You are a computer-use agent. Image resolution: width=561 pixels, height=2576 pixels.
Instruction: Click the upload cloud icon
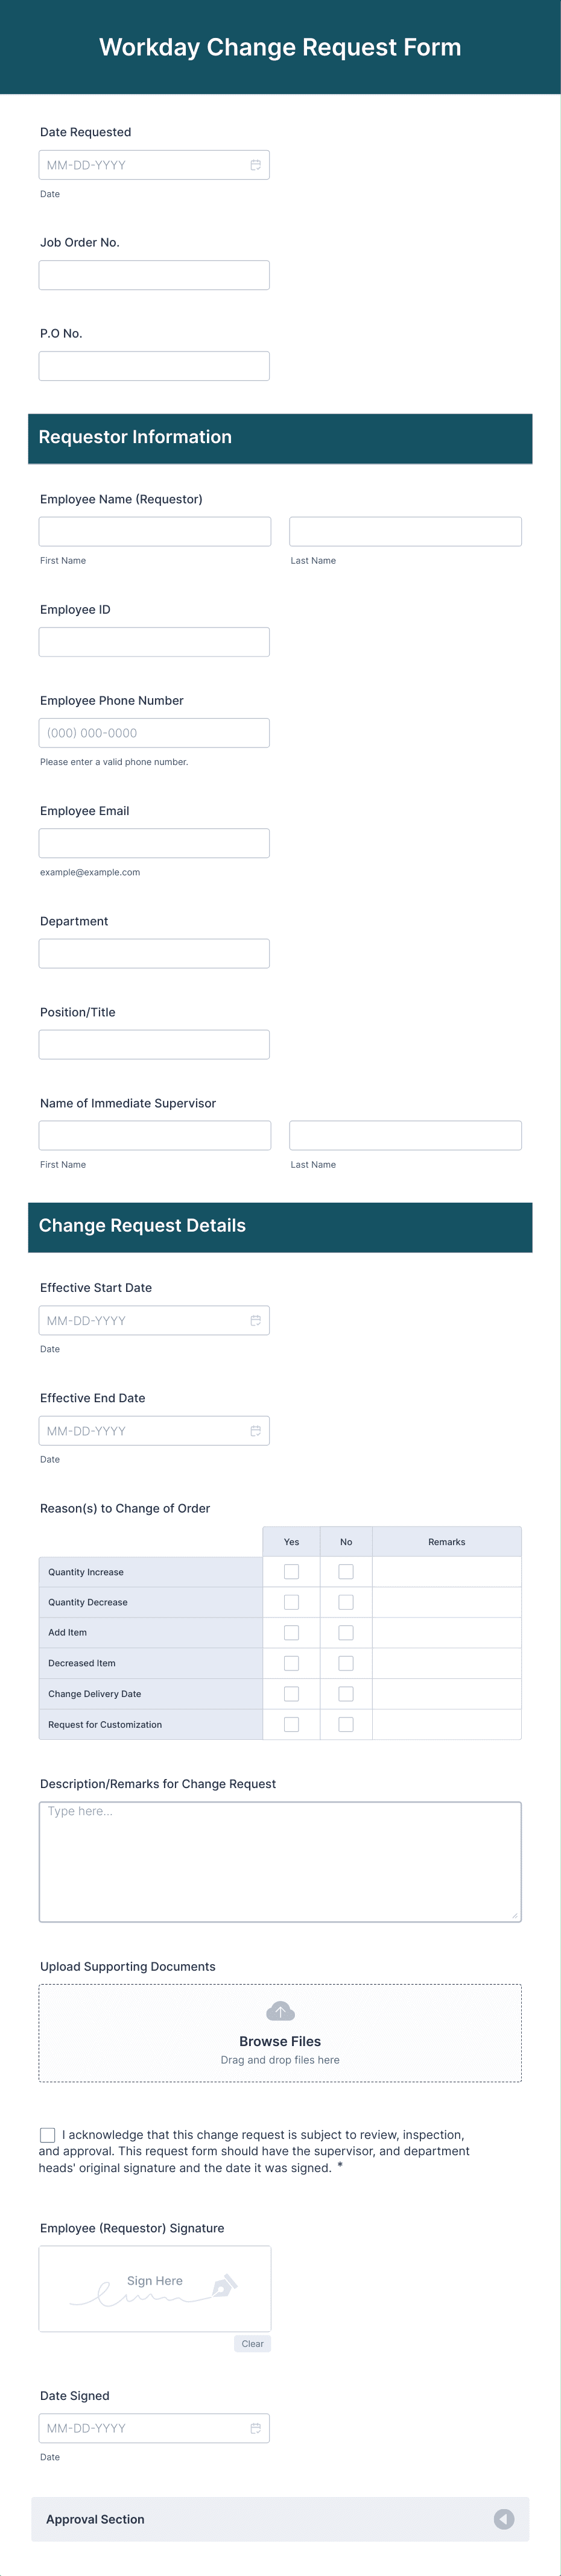[280, 2010]
